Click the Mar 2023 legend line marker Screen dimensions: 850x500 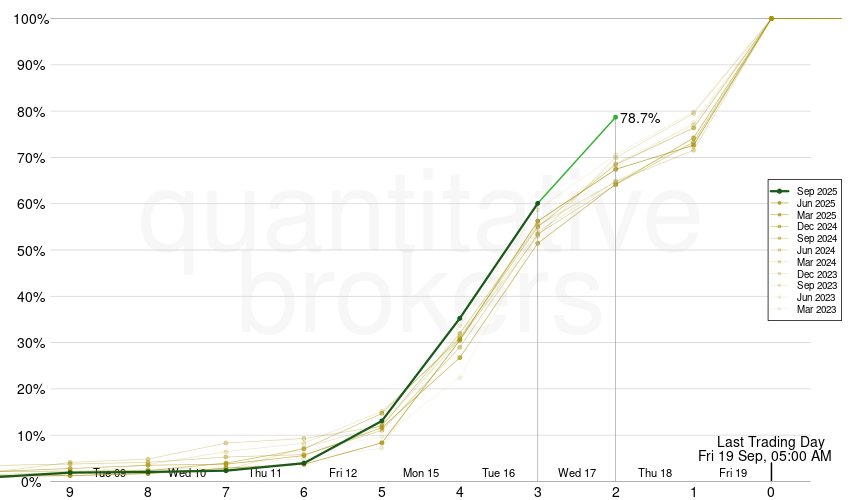tap(780, 311)
